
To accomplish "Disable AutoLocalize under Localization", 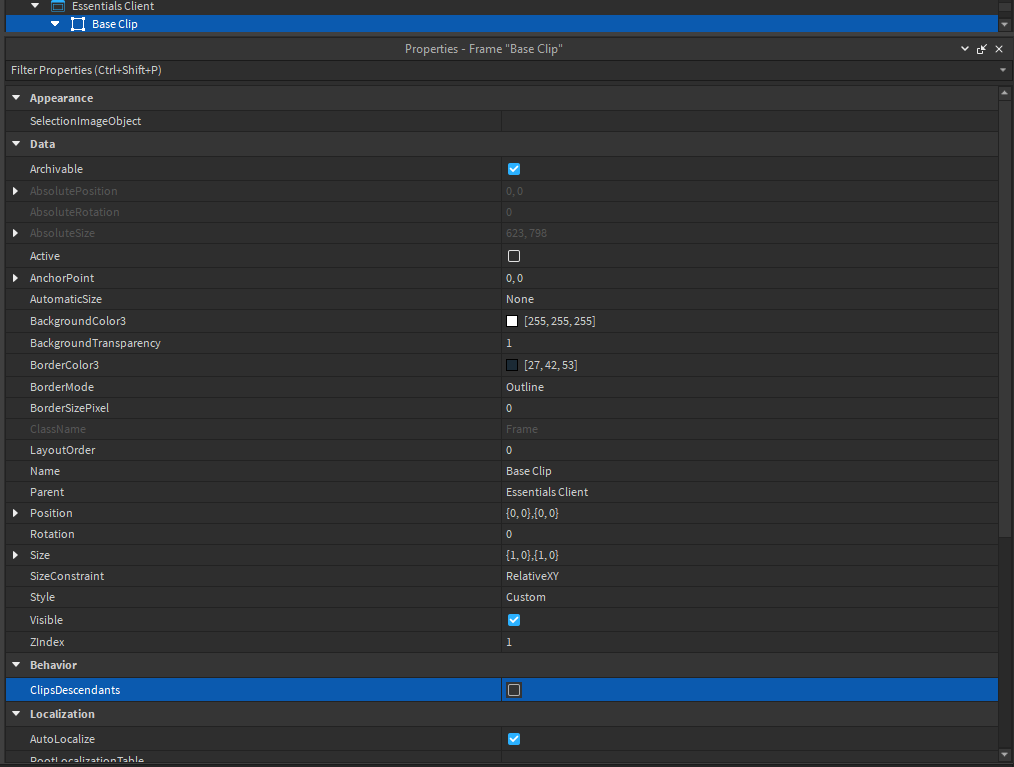I will [x=513, y=739].
